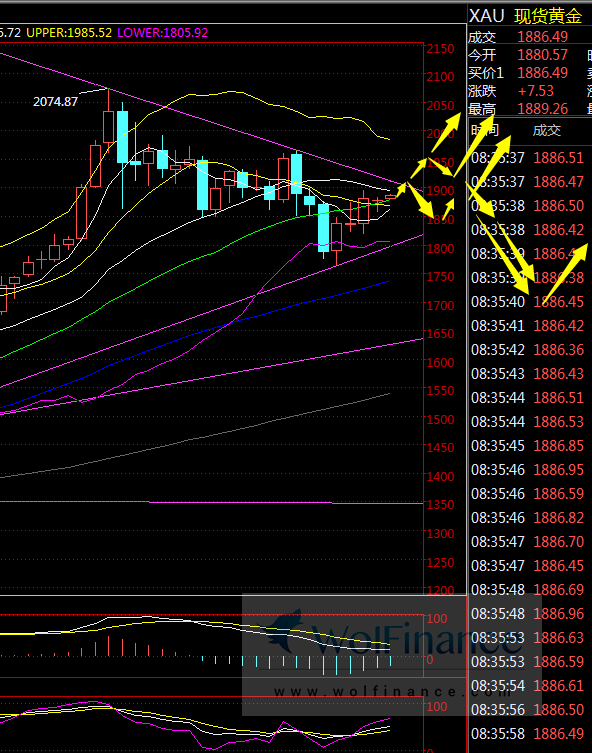Screen dimensions: 592x753
Task: Click the 成交 price value 1886.49
Action: tap(543, 36)
